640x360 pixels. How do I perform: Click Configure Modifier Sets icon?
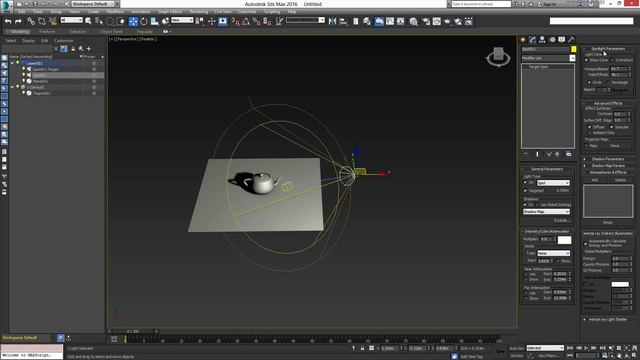569,154
